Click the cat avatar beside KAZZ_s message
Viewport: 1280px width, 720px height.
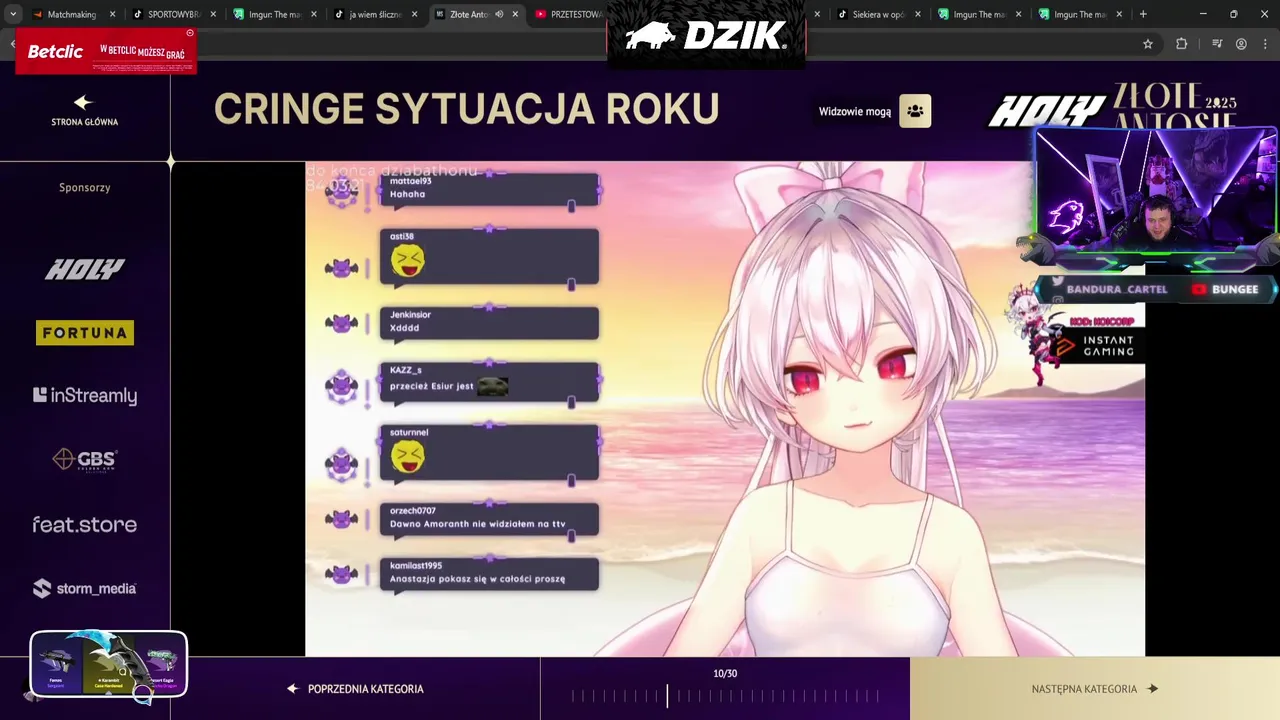[342, 385]
